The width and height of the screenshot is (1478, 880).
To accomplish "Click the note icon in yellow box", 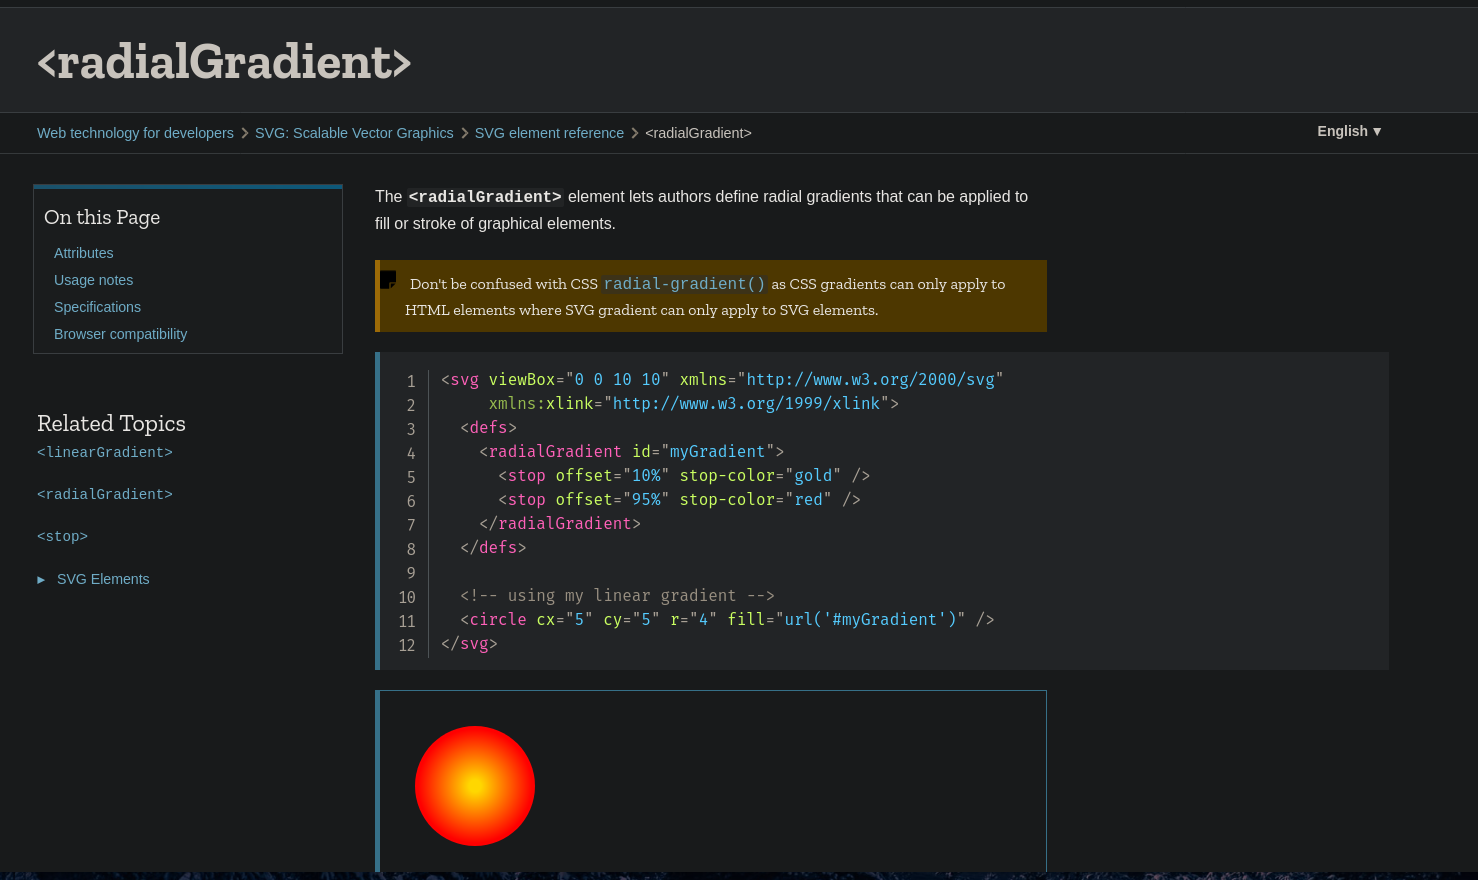I will point(388,280).
